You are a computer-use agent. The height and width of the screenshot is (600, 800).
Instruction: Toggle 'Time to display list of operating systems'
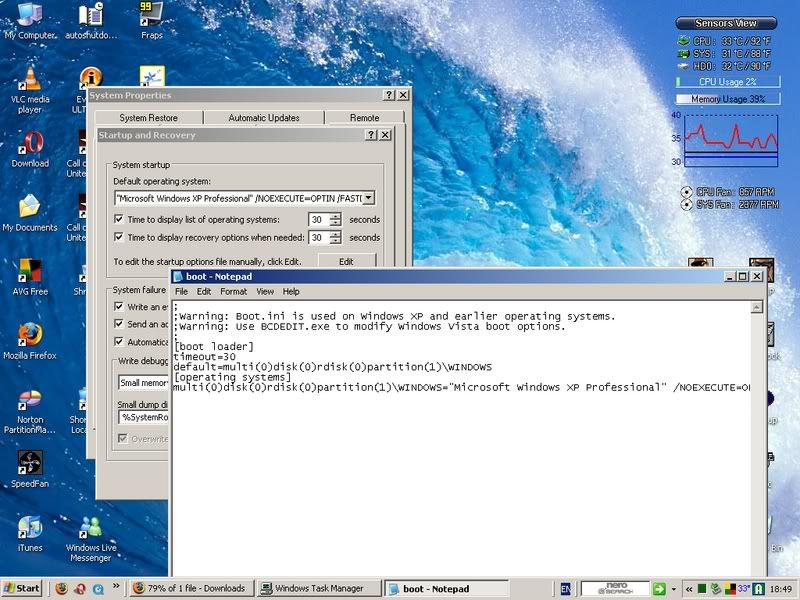pos(119,219)
